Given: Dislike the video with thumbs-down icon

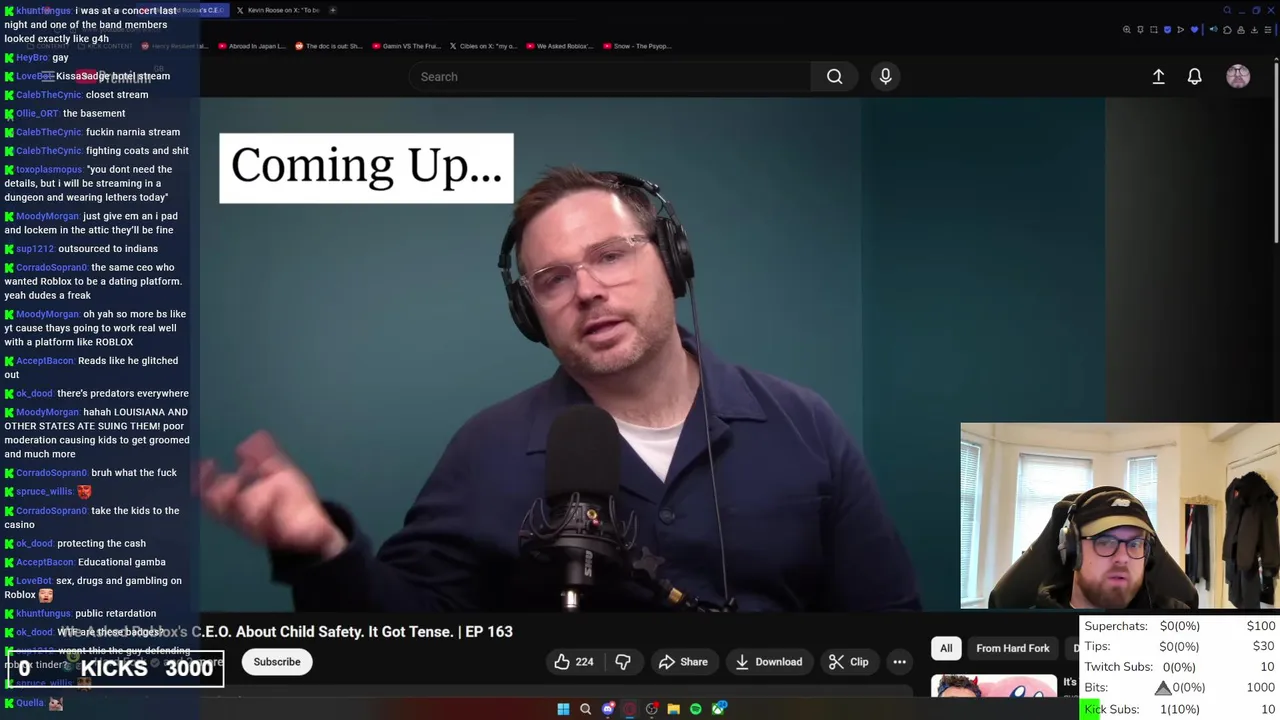Looking at the screenshot, I should coord(622,662).
